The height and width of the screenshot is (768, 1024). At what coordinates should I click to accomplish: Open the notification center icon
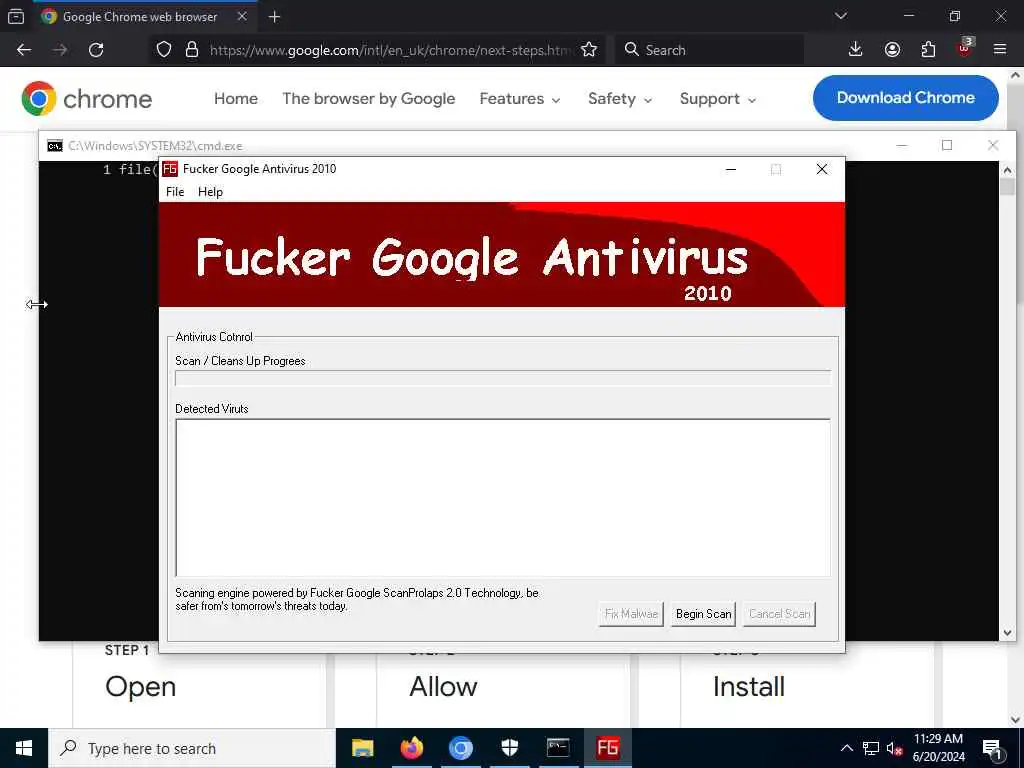(992, 749)
